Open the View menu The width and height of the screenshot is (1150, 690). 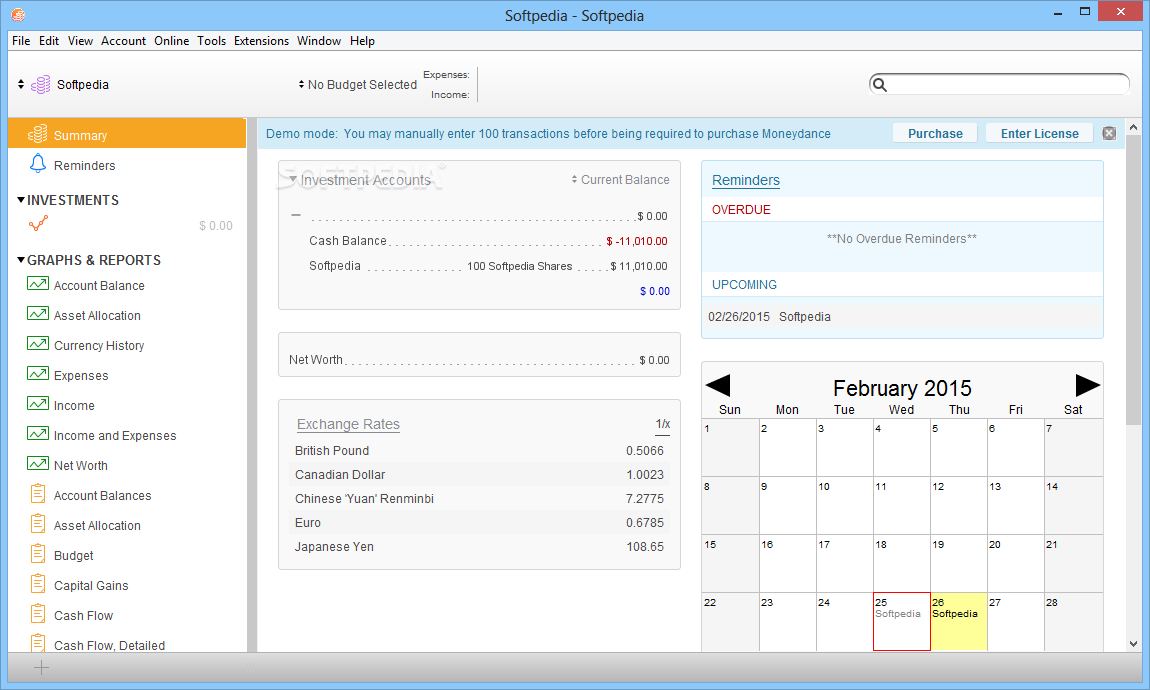coord(81,41)
